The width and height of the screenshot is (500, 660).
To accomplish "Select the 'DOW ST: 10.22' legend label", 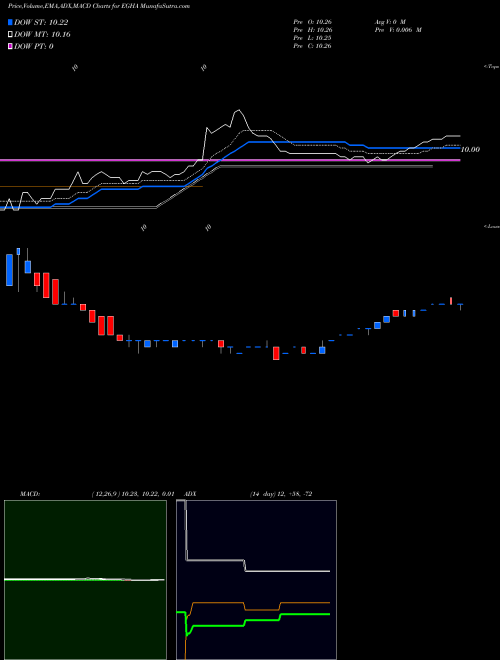I will (x=41, y=22).
